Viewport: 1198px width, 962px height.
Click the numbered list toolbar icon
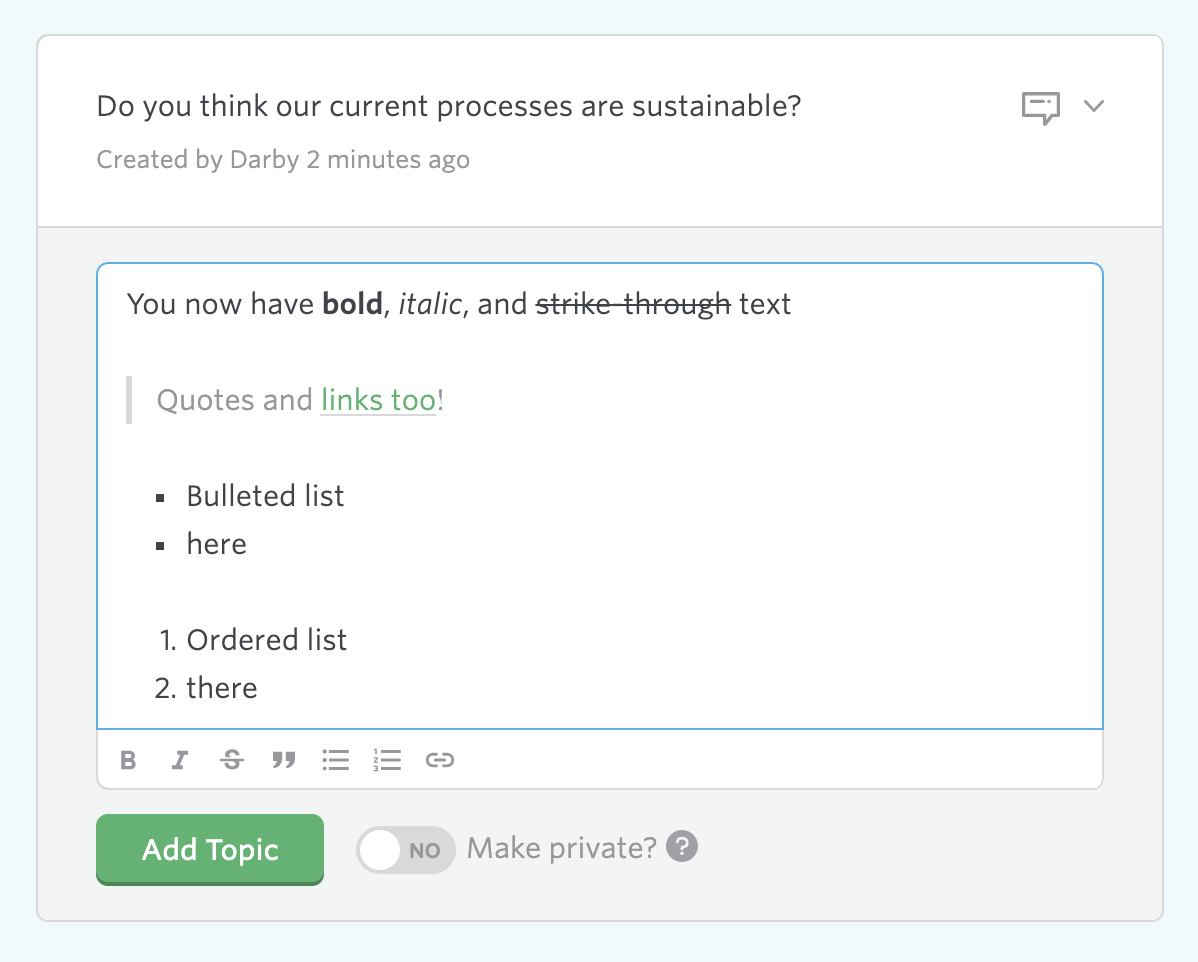[x=387, y=760]
